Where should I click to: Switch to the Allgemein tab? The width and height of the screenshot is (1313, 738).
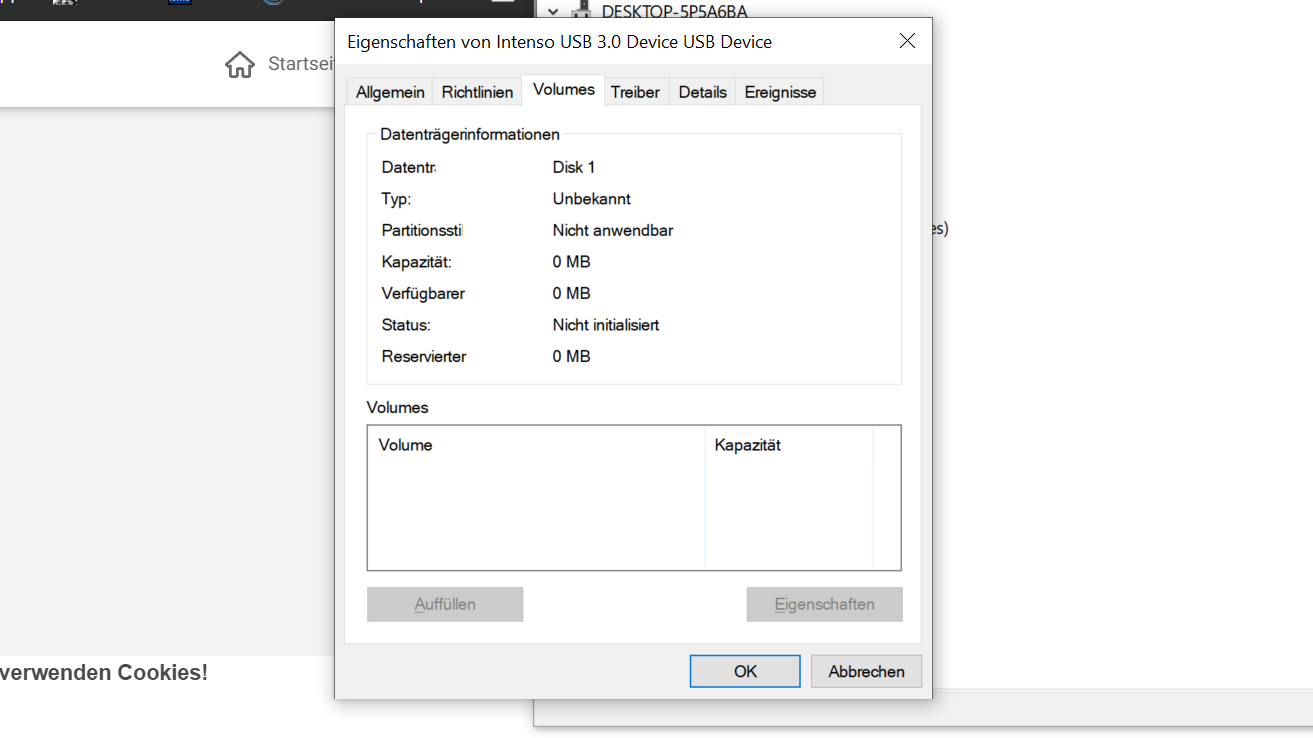point(390,92)
